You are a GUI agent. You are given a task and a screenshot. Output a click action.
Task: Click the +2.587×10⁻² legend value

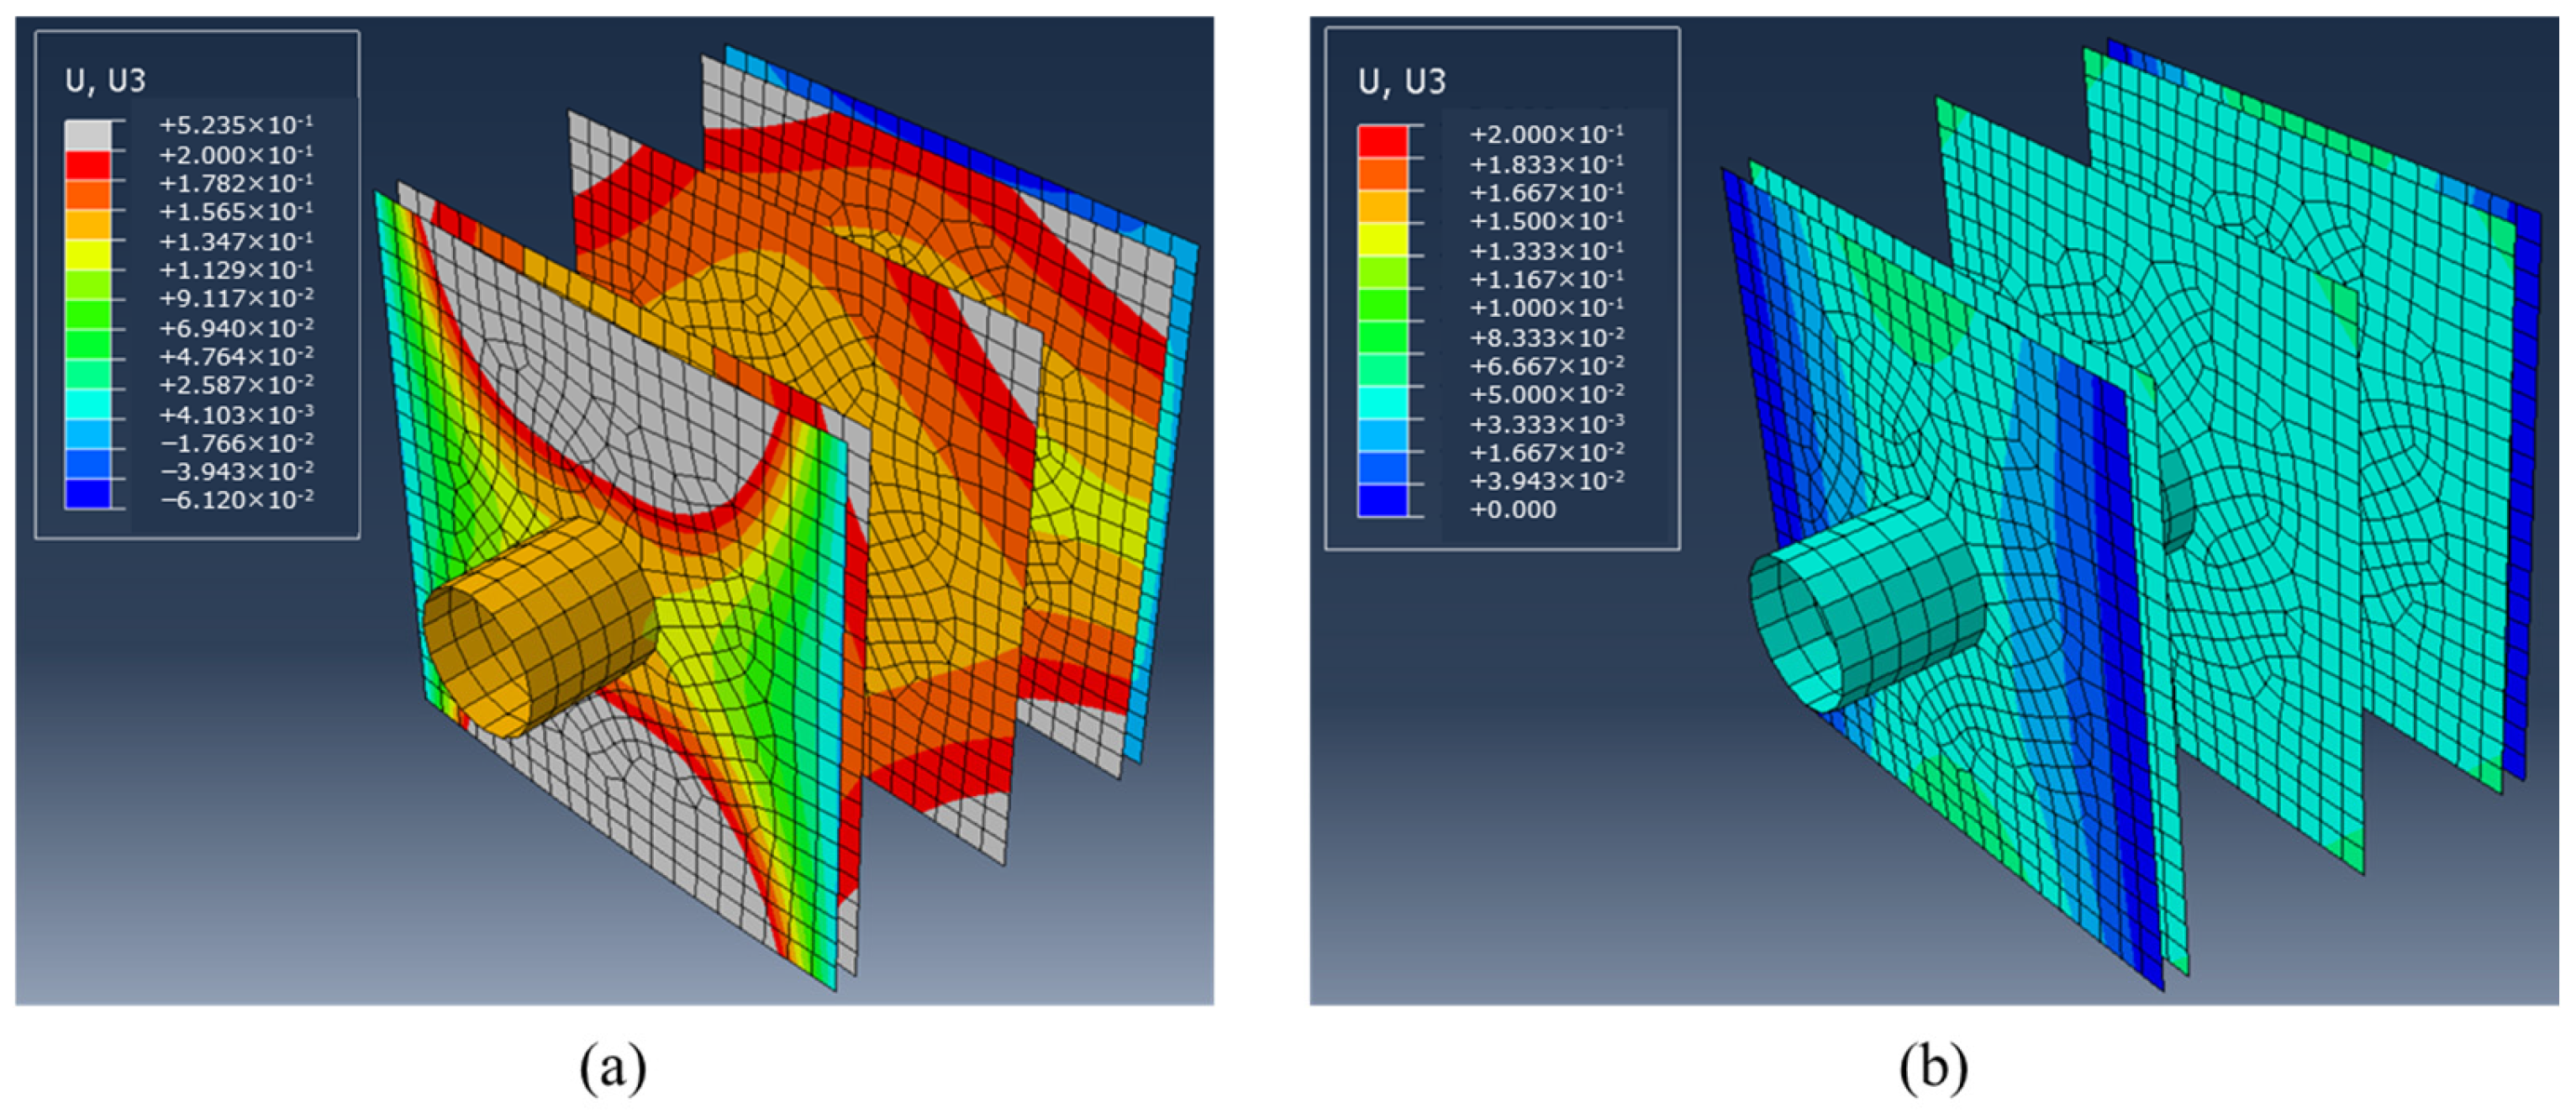(236, 385)
